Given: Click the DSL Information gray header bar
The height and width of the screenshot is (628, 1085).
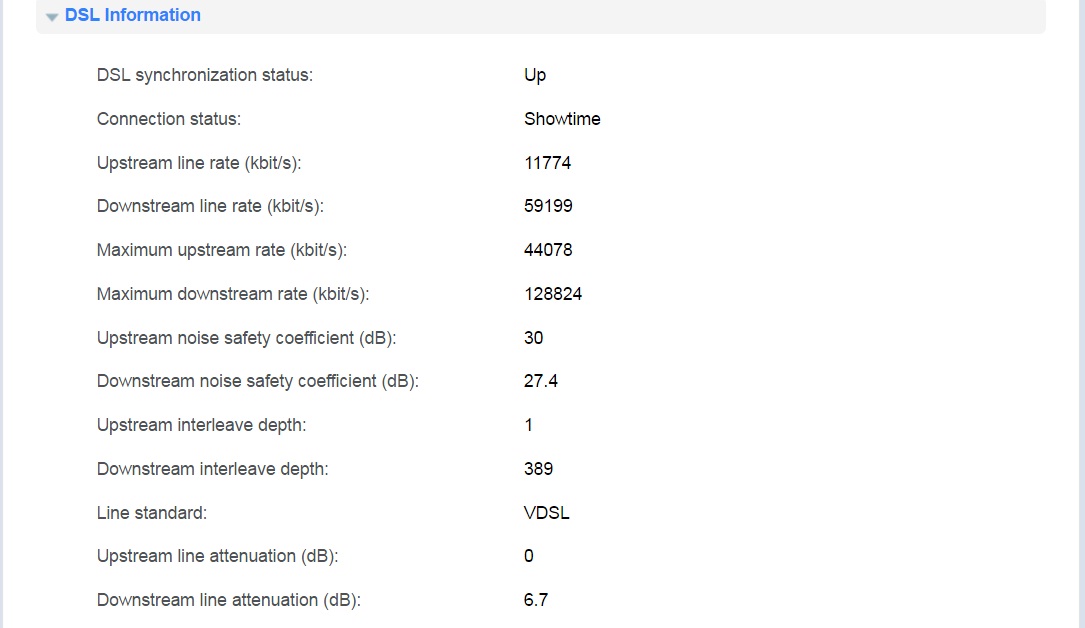Looking at the screenshot, I should 541,16.
